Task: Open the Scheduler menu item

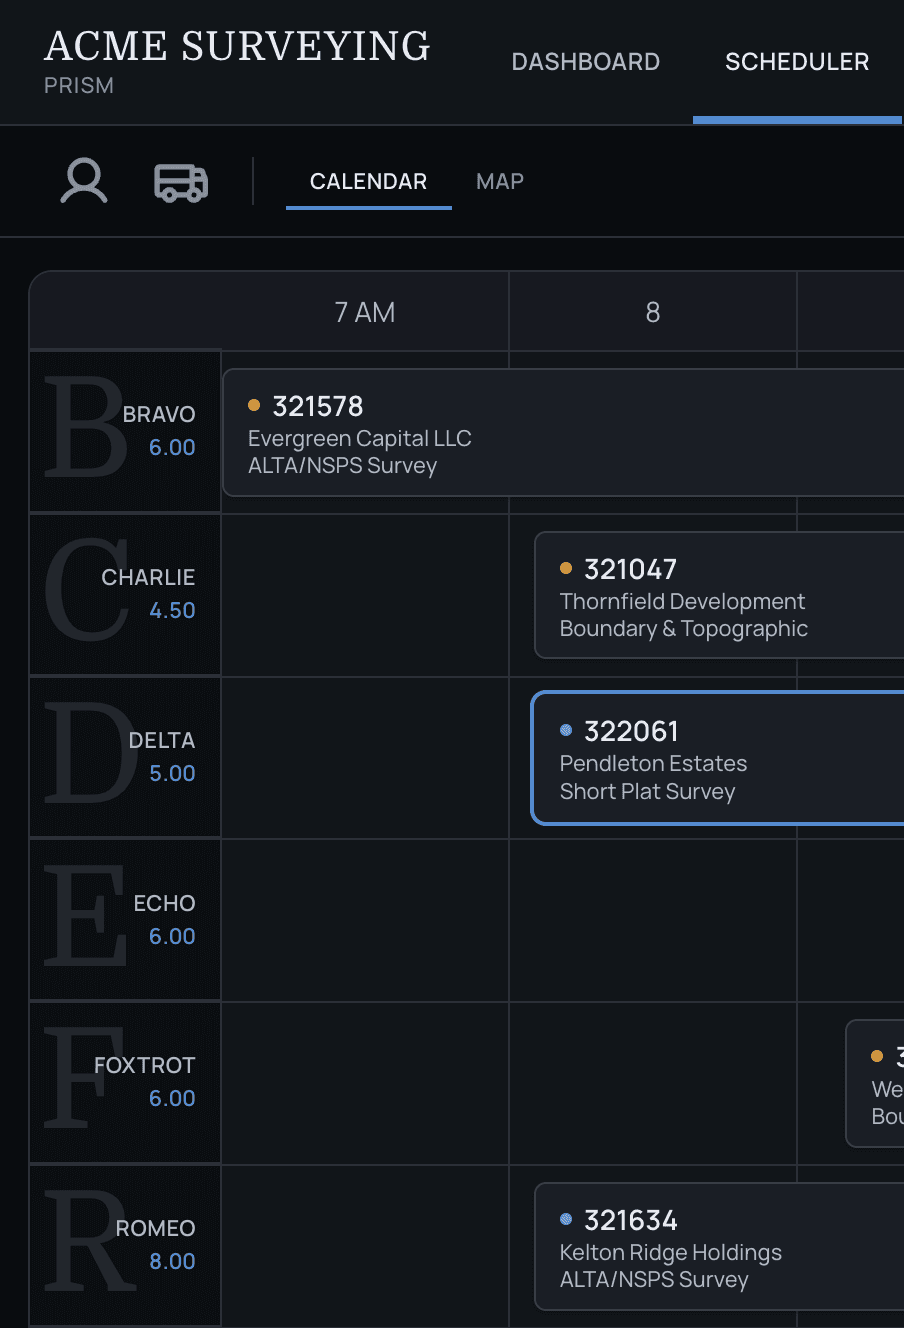Action: pos(797,62)
